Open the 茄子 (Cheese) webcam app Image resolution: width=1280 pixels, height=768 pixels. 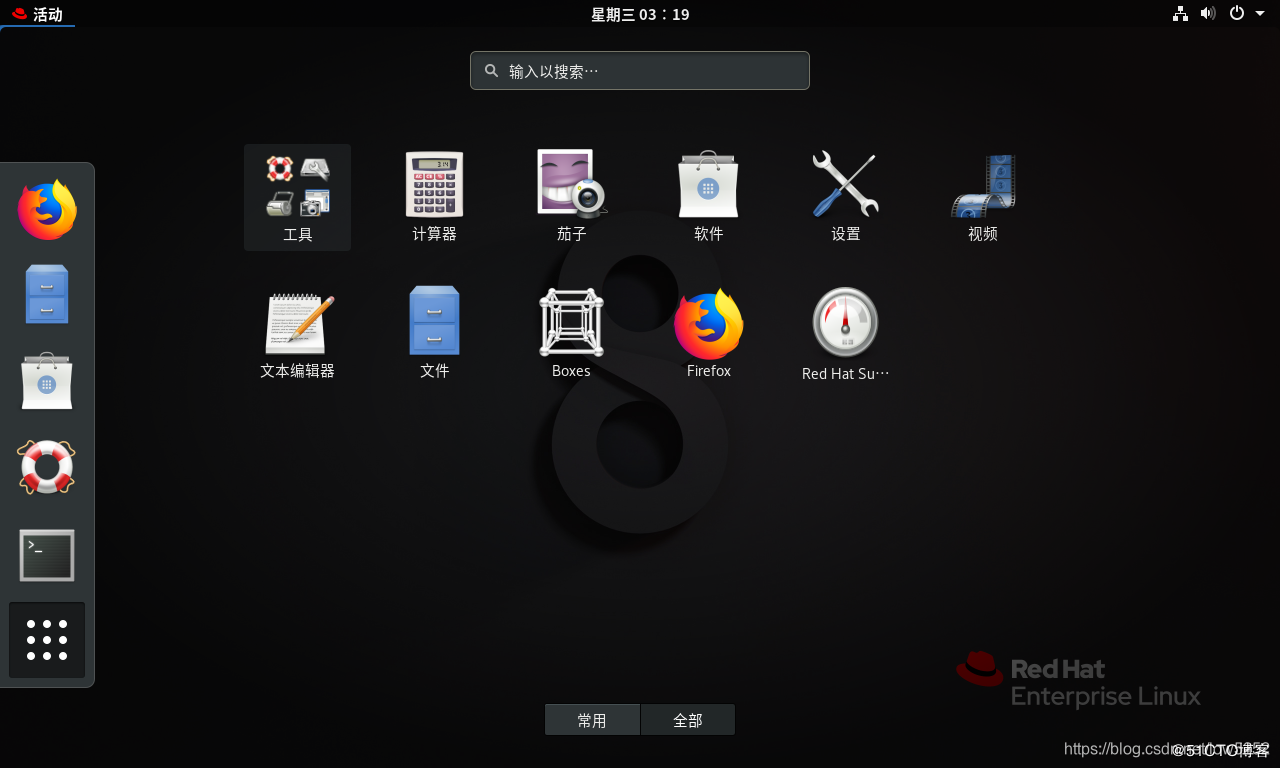571,196
